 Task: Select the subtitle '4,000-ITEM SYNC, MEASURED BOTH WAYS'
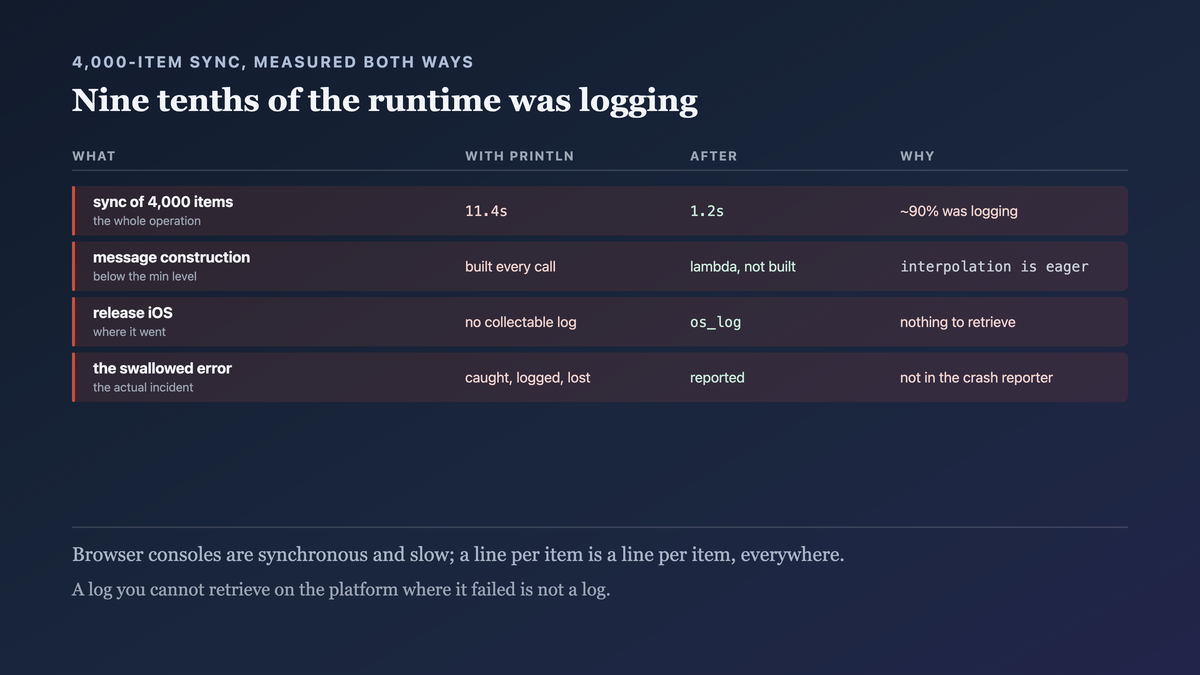(x=273, y=62)
